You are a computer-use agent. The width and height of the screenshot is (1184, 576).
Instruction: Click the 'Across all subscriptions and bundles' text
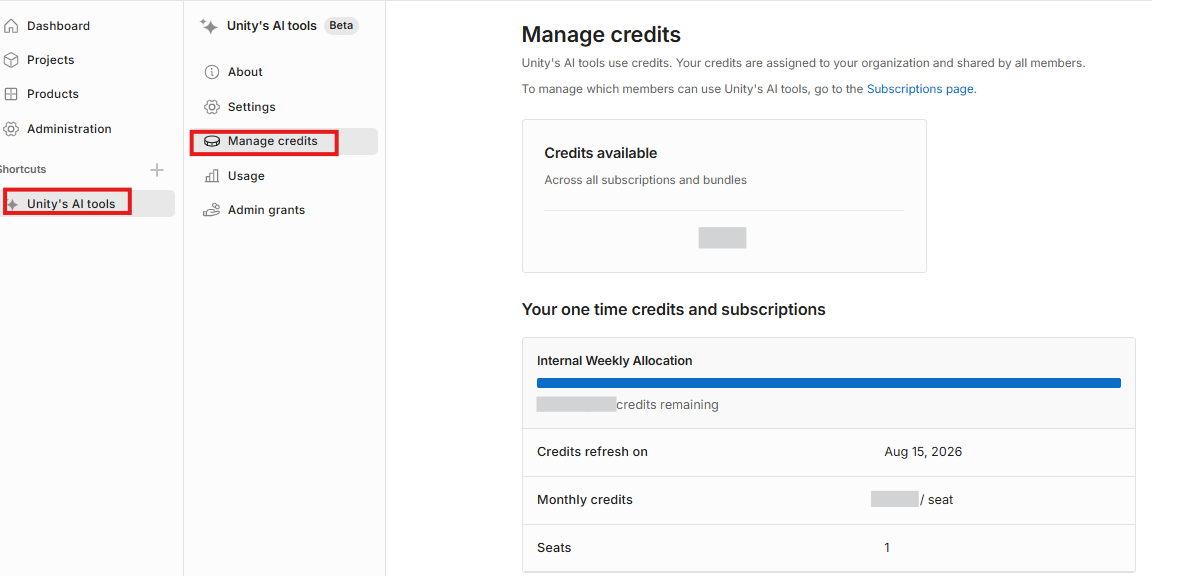(x=646, y=180)
